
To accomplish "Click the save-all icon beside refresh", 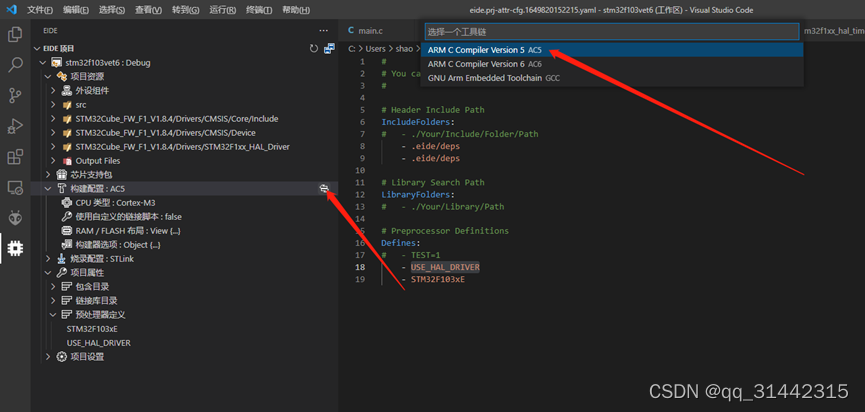I will click(329, 49).
